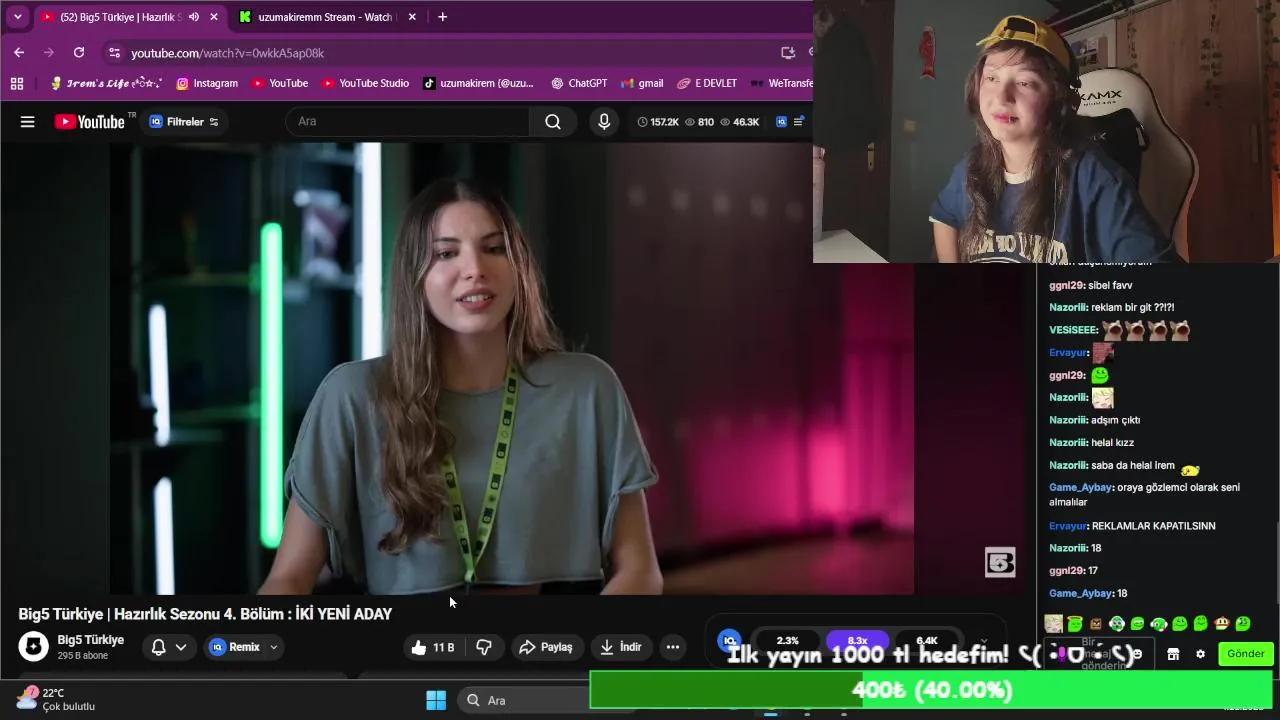Go back in browser history

click(19, 52)
